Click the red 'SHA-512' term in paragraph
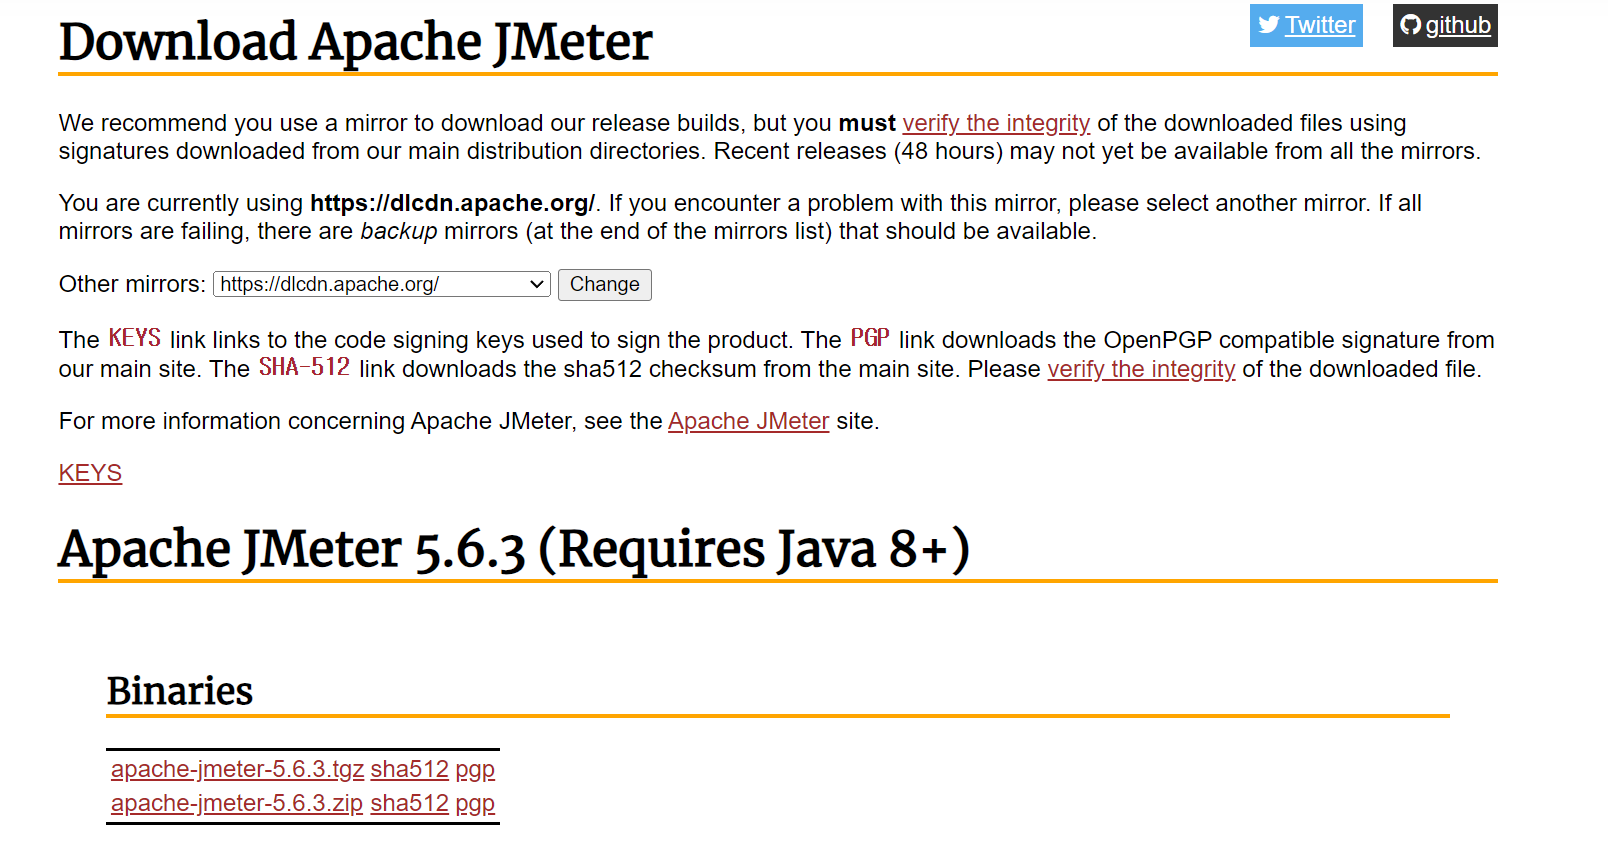 [304, 367]
